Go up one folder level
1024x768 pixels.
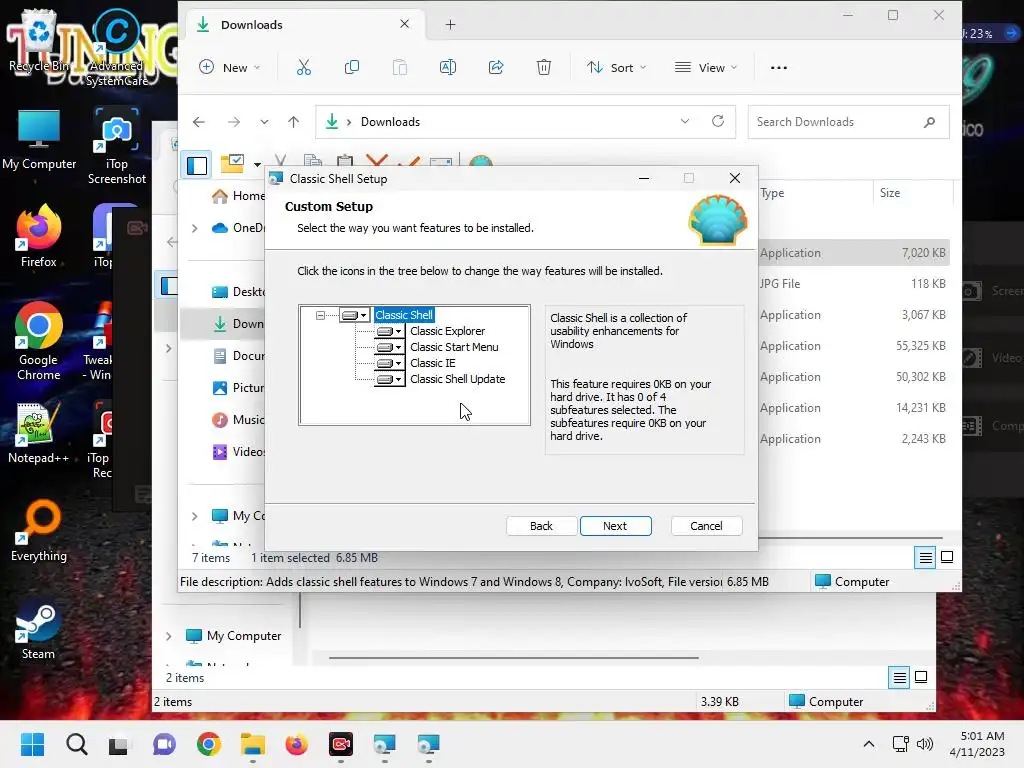pyautogui.click(x=293, y=121)
